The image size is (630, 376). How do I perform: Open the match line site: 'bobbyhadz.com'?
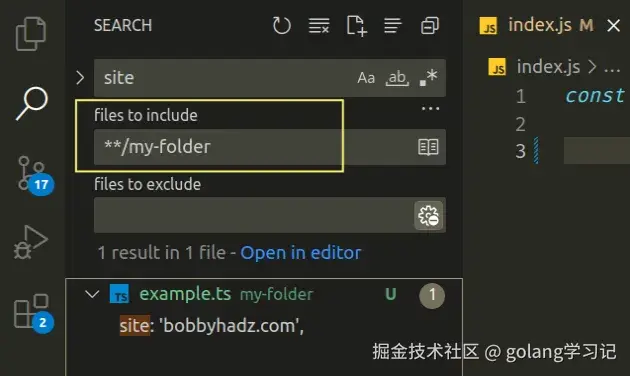tap(212, 325)
